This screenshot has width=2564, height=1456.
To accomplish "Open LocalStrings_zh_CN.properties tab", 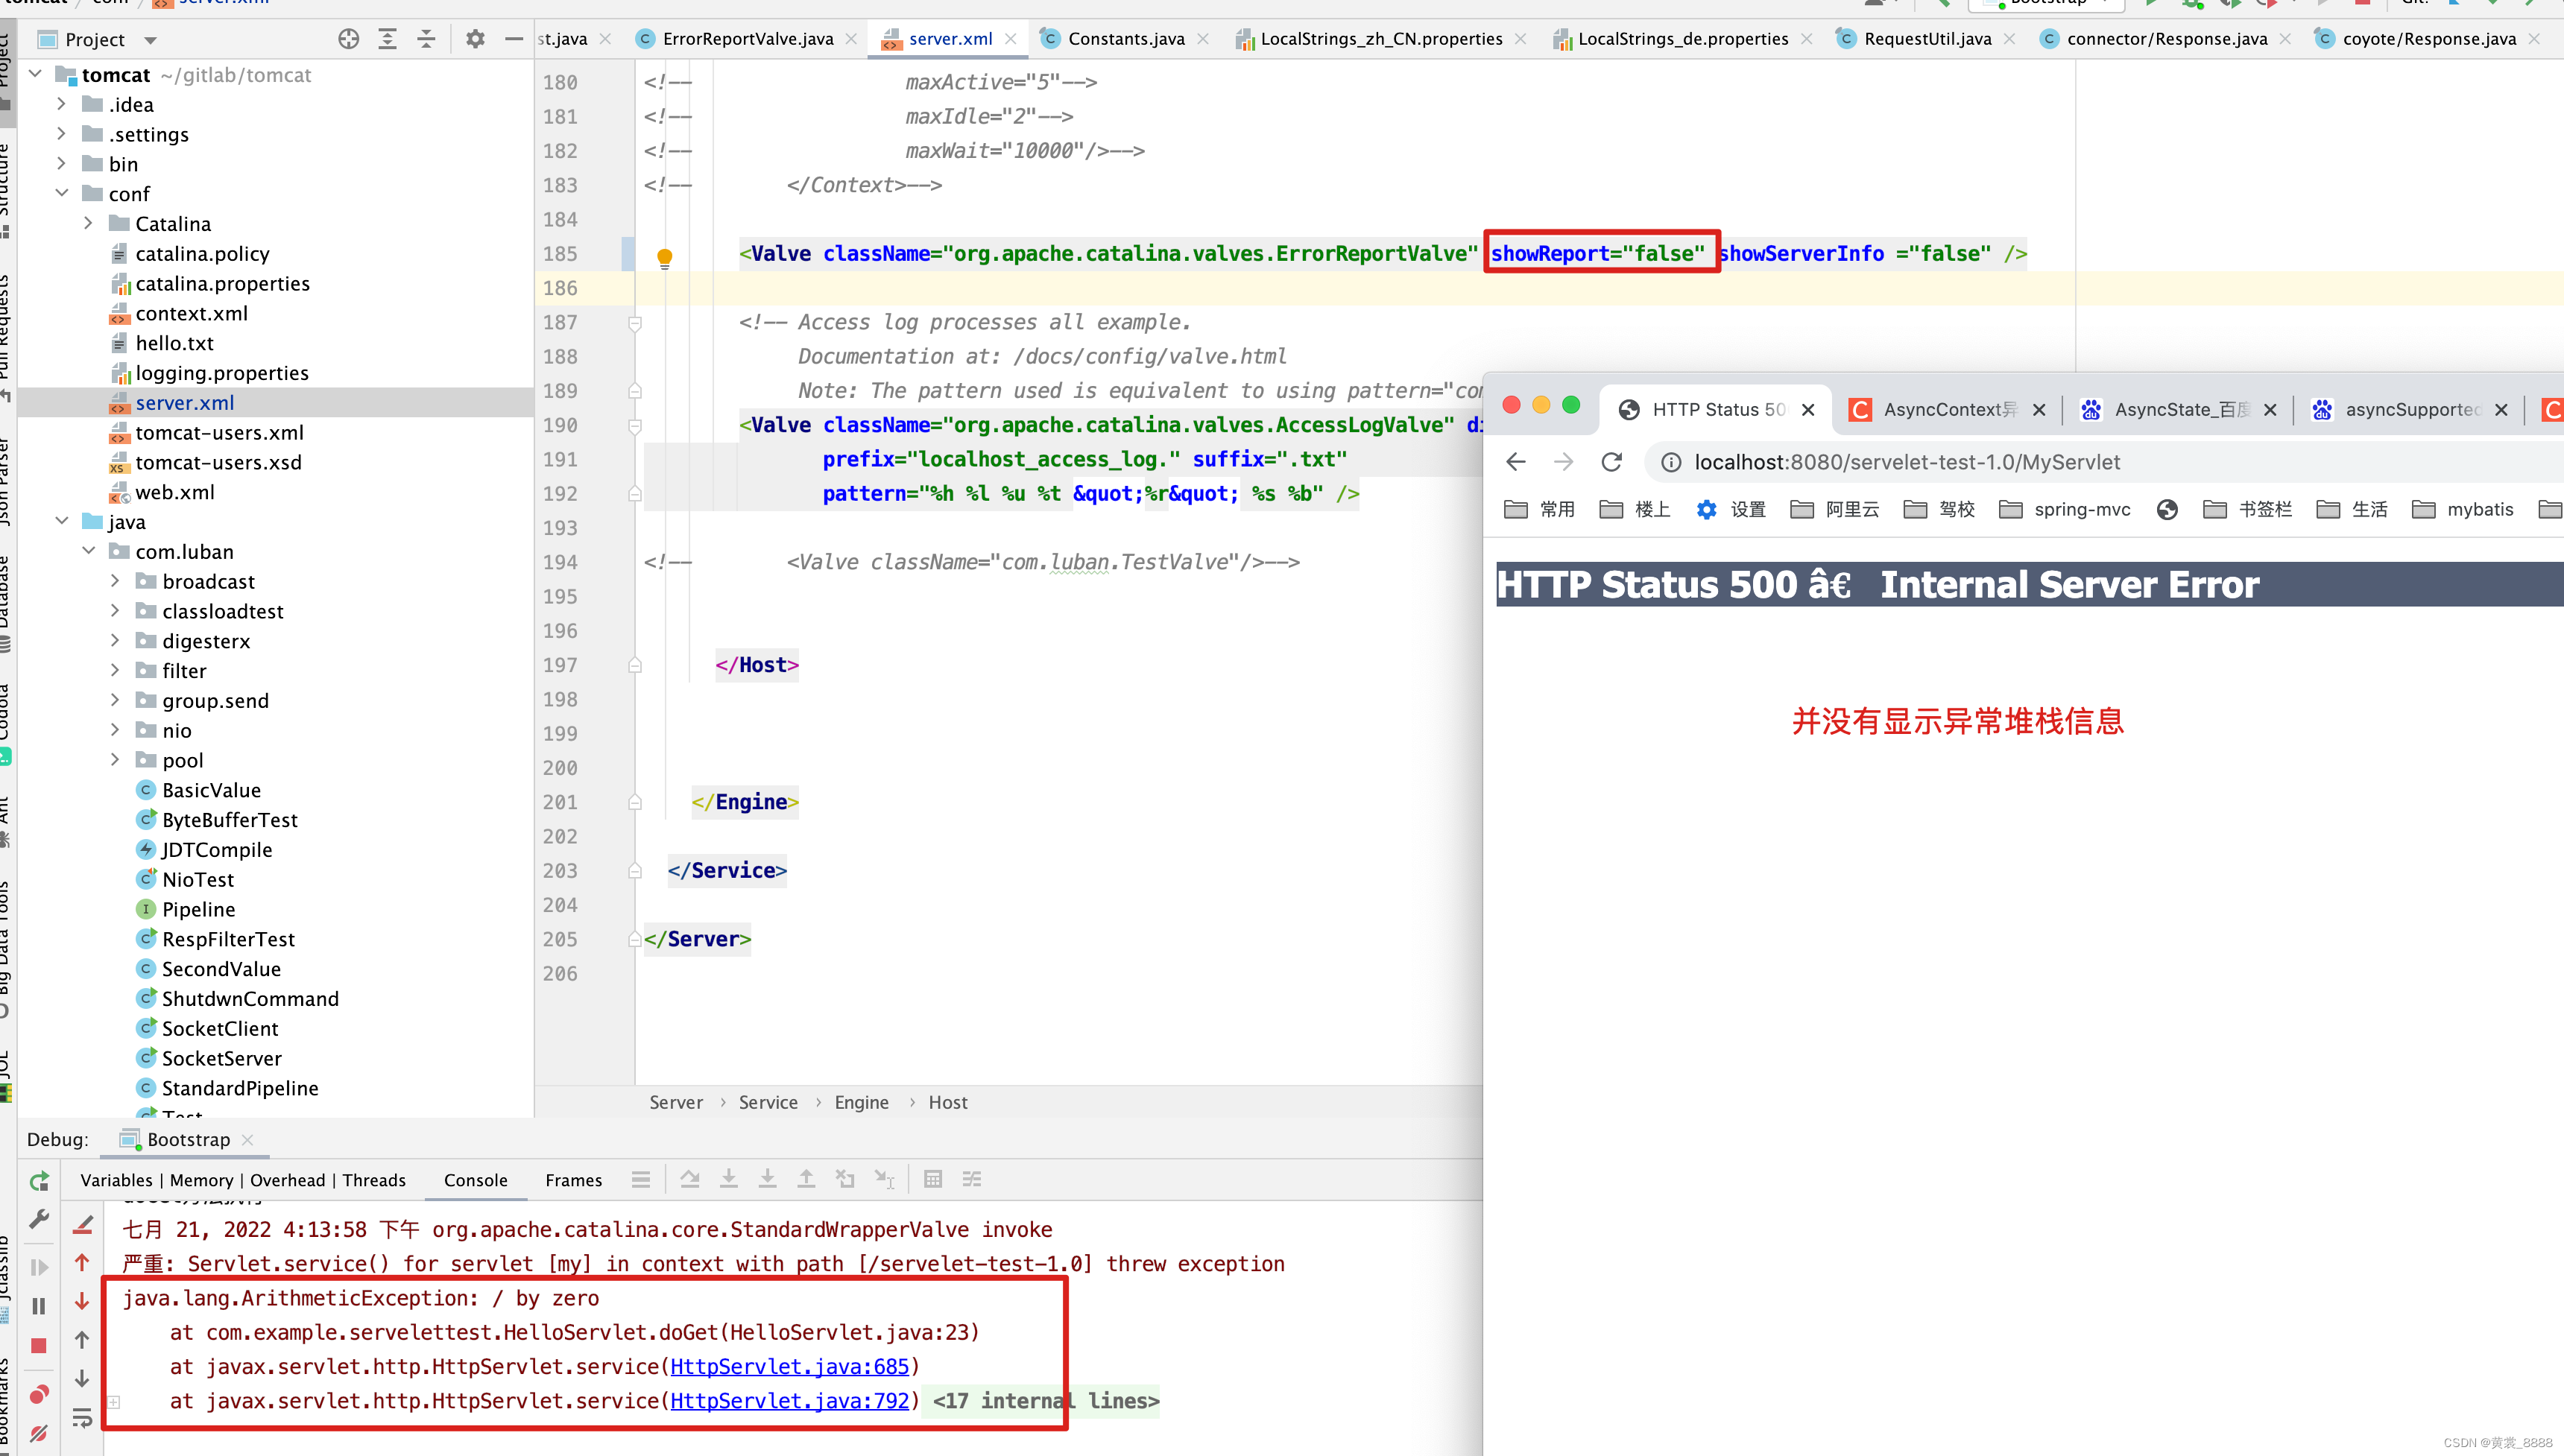I will point(1380,39).
